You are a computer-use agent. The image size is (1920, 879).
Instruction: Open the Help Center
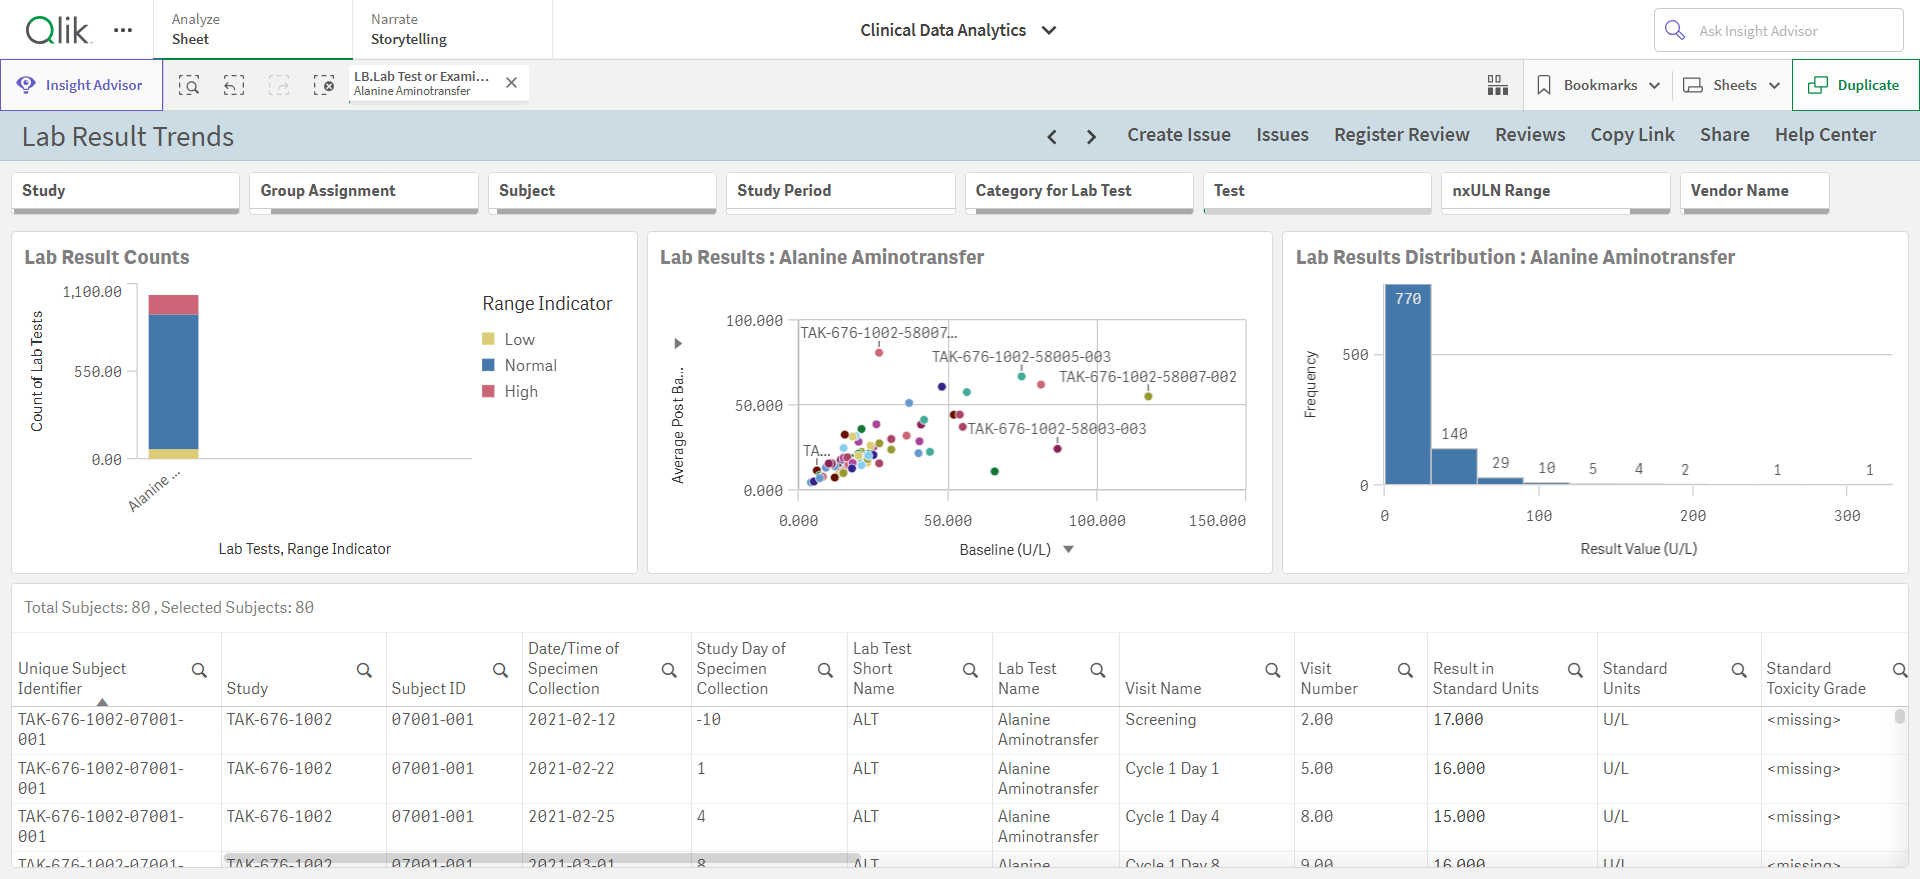pos(1825,135)
